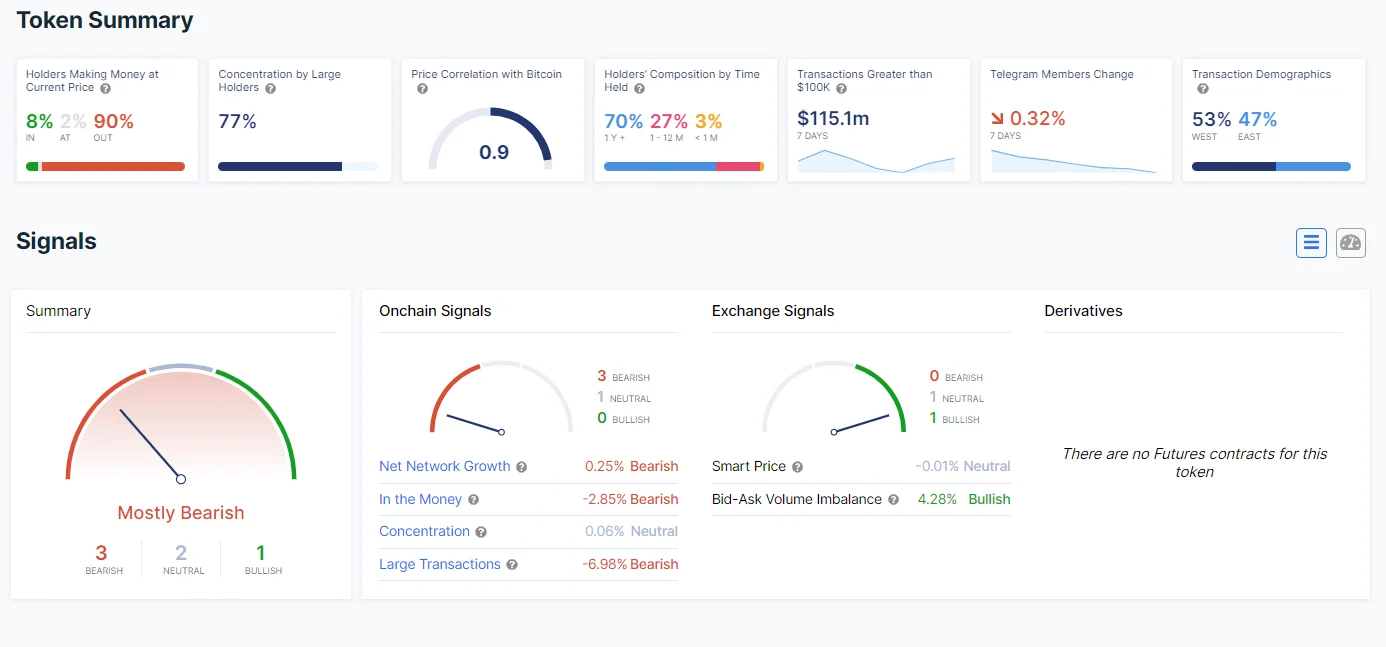Click the Telegram Members Change sparkline chart
The image size is (1386, 647).
click(x=1073, y=162)
